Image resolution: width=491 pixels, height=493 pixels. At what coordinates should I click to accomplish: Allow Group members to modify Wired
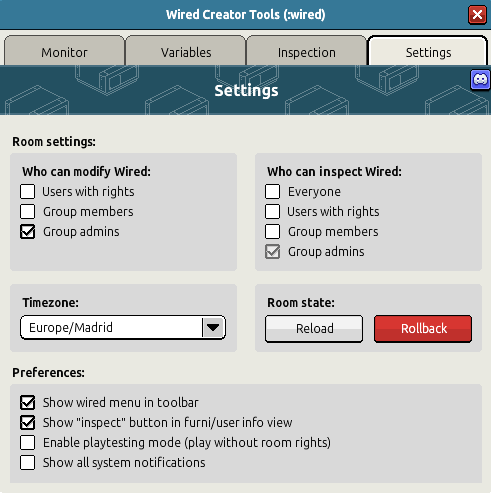[x=27, y=212]
